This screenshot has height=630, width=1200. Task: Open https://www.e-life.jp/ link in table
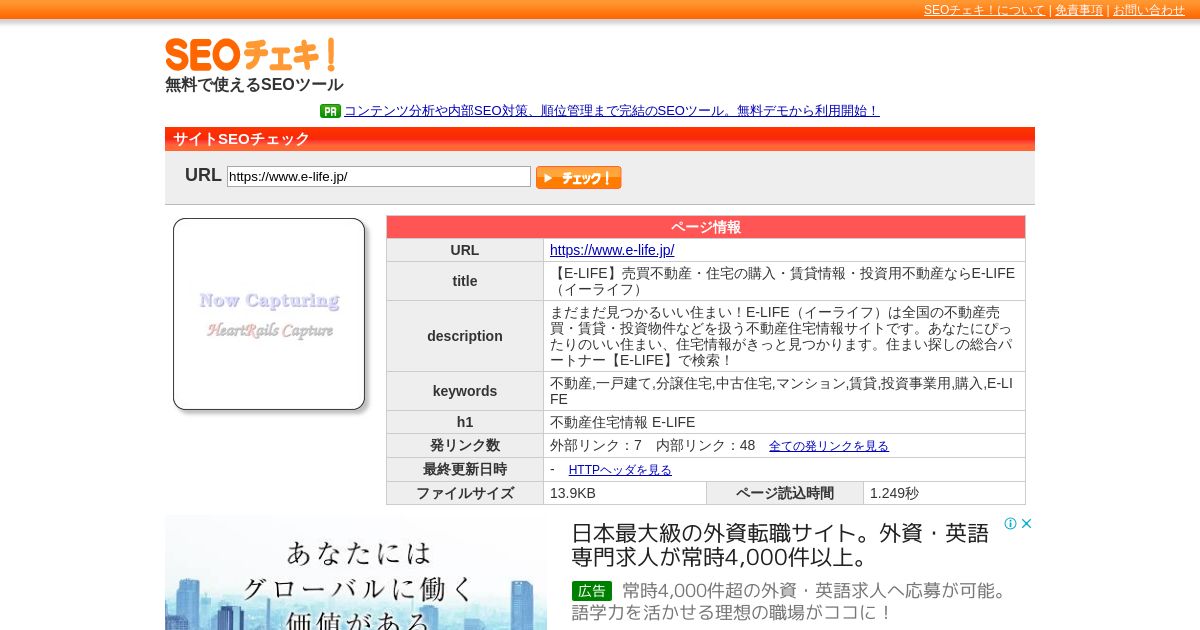click(x=612, y=250)
